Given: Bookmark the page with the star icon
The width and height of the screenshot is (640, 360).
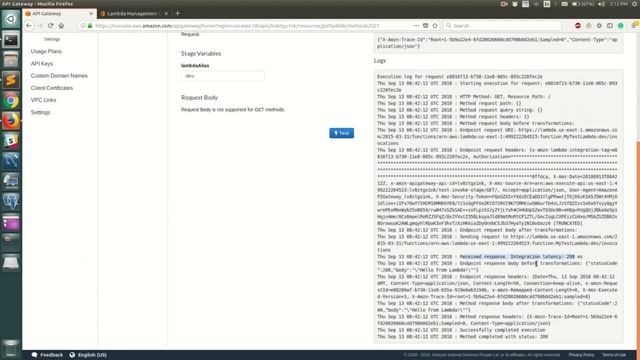Looking at the screenshot, I should pos(435,25).
